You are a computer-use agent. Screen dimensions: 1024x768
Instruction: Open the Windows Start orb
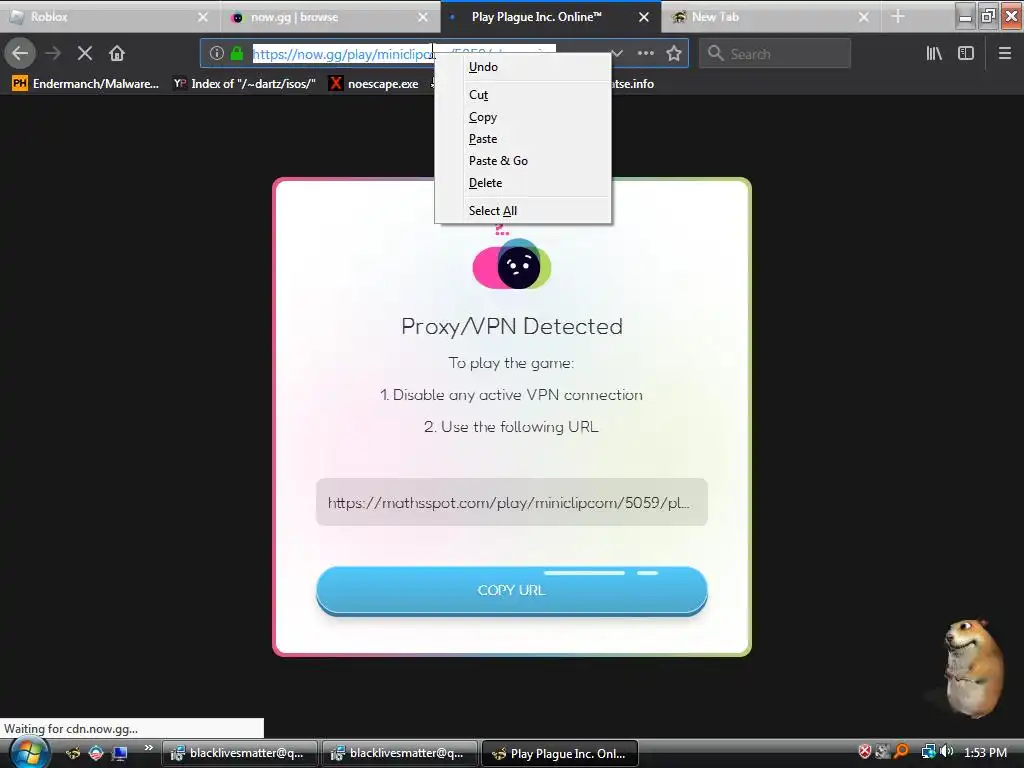[28, 752]
